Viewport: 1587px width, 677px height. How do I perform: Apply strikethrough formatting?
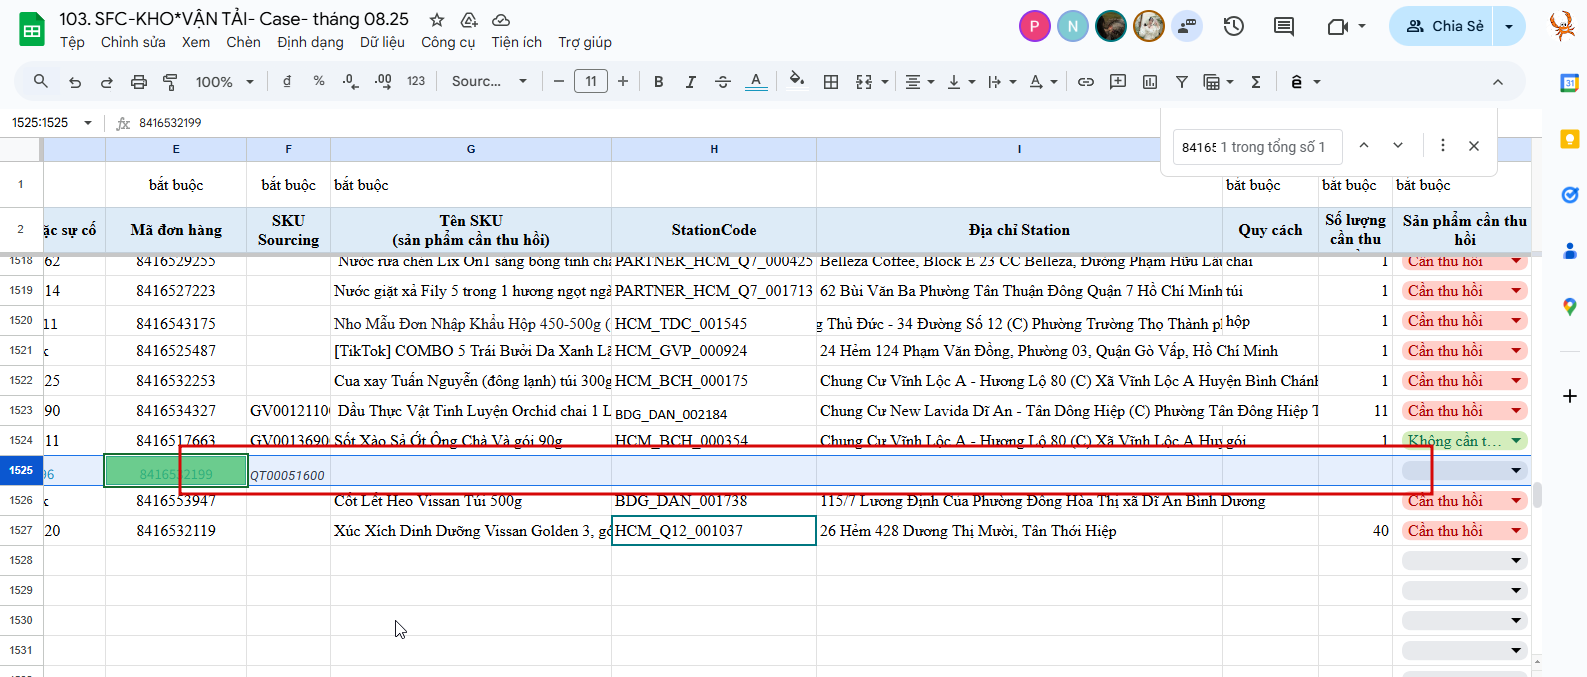(723, 82)
